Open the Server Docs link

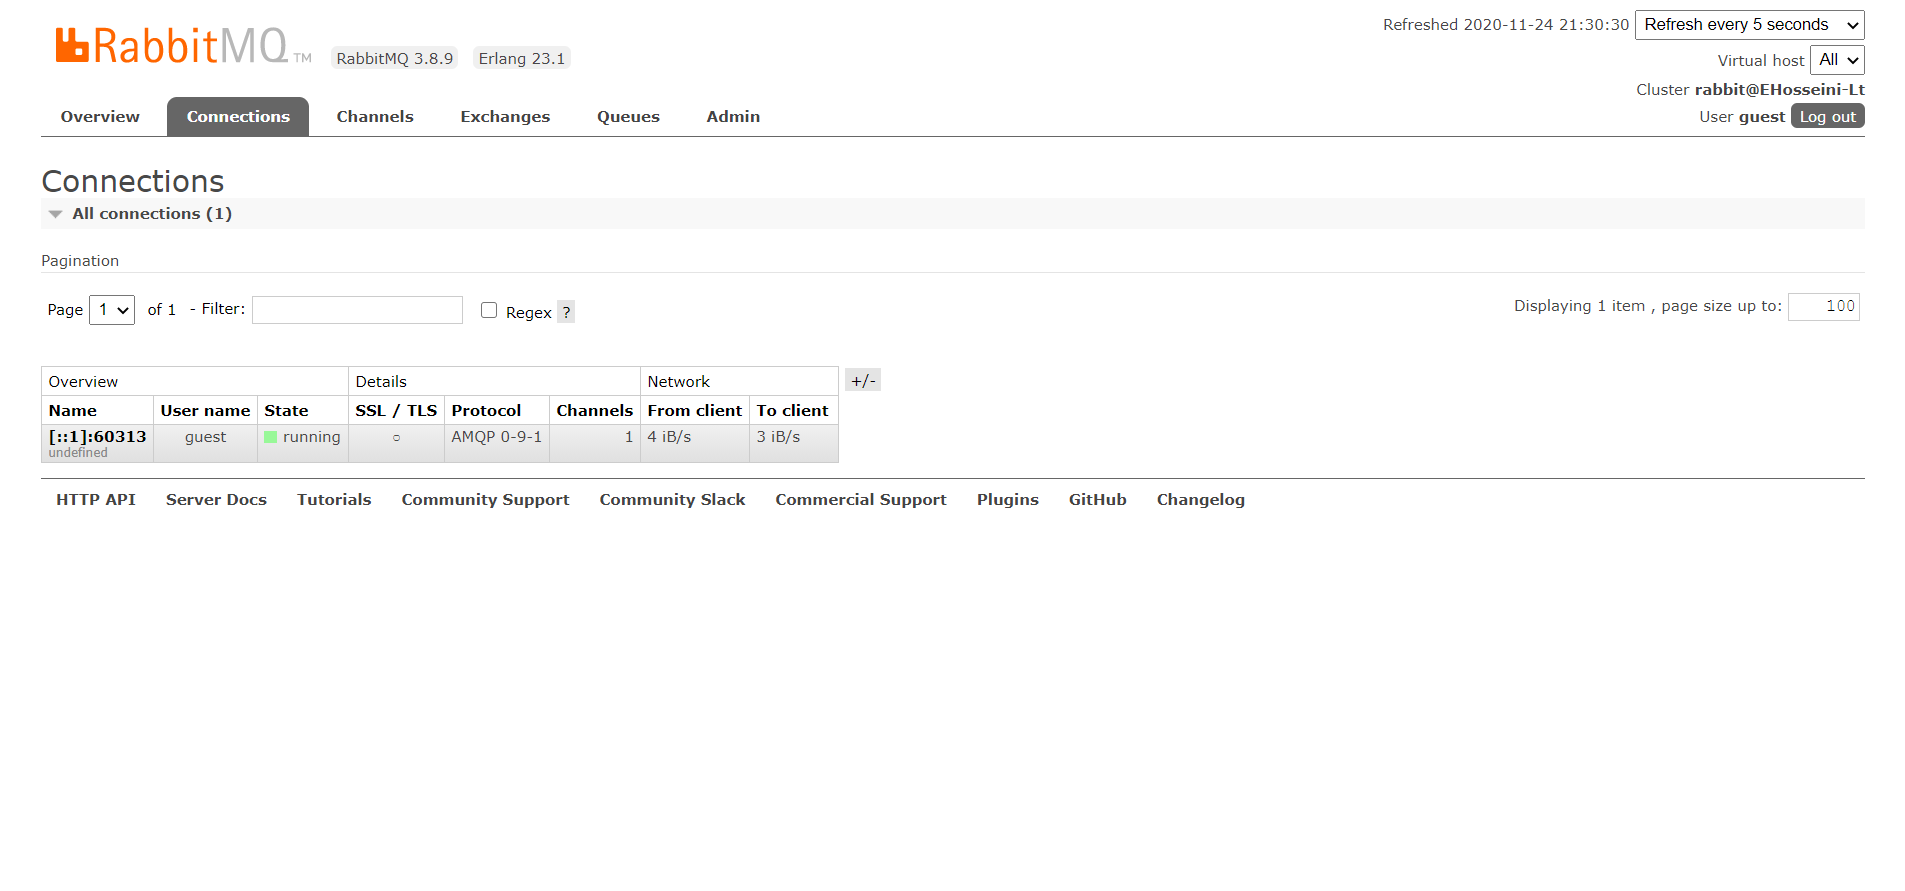coord(216,500)
